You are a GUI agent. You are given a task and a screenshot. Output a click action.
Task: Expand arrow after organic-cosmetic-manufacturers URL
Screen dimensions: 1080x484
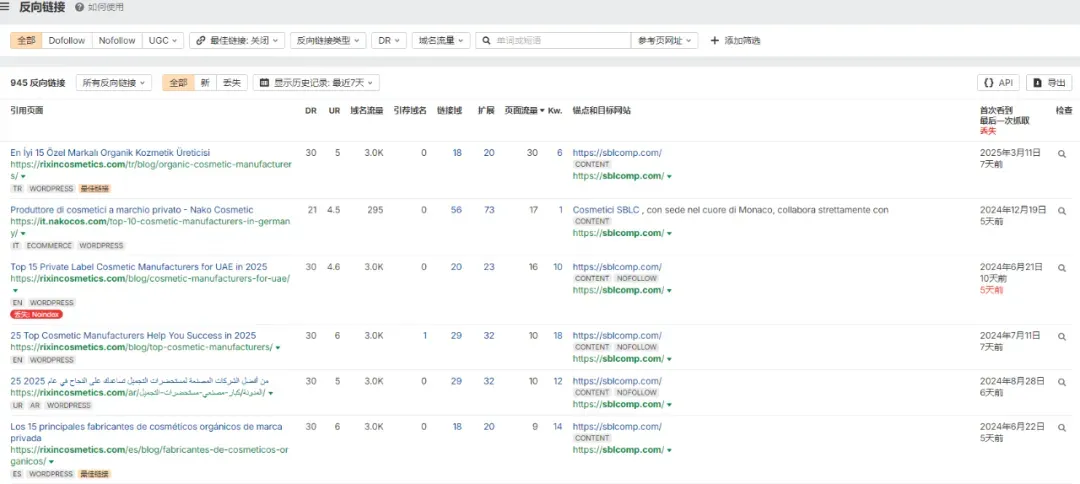coord(23,177)
